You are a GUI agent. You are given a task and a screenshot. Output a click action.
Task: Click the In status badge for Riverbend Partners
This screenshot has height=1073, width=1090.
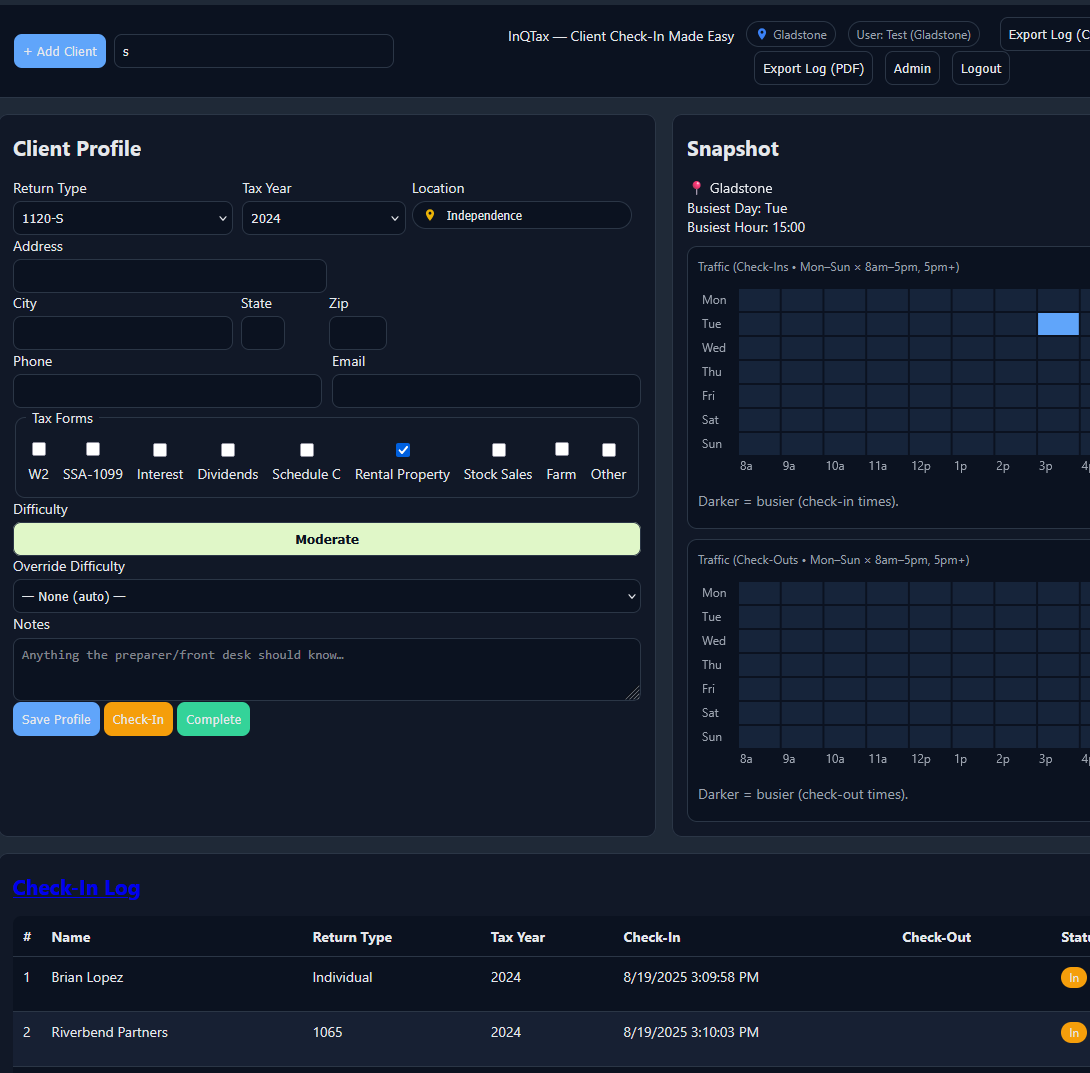[x=1073, y=1033]
